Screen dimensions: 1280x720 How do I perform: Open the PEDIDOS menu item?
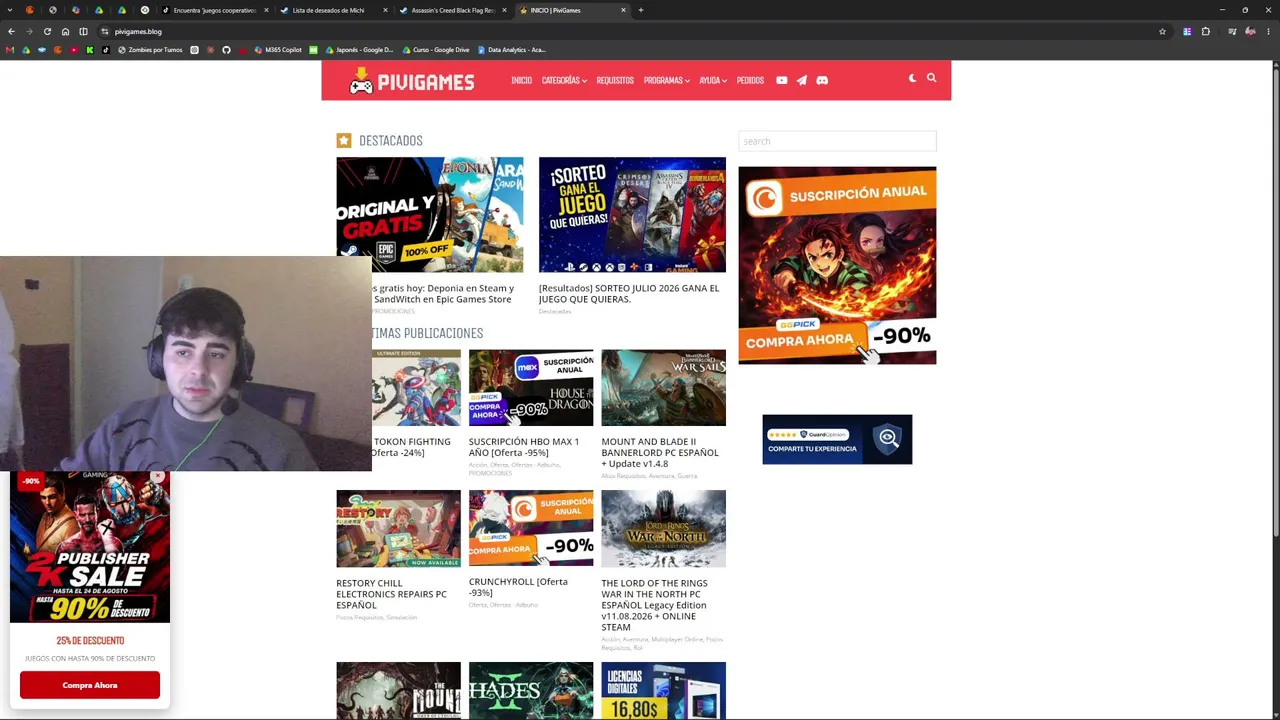pos(750,80)
